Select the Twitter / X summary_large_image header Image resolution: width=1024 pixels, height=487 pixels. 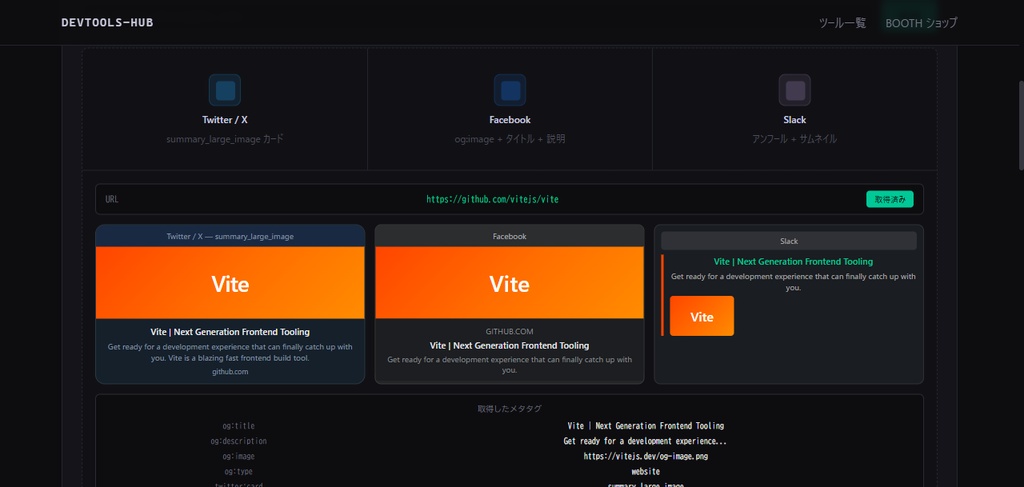click(230, 236)
